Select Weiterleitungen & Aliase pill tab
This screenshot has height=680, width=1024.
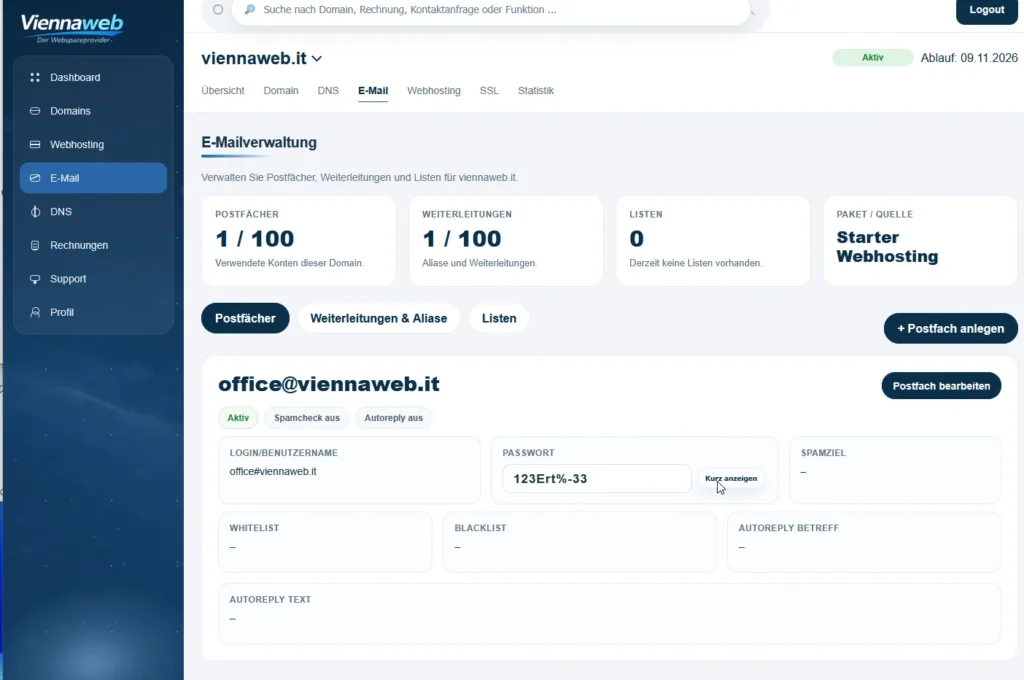(379, 318)
